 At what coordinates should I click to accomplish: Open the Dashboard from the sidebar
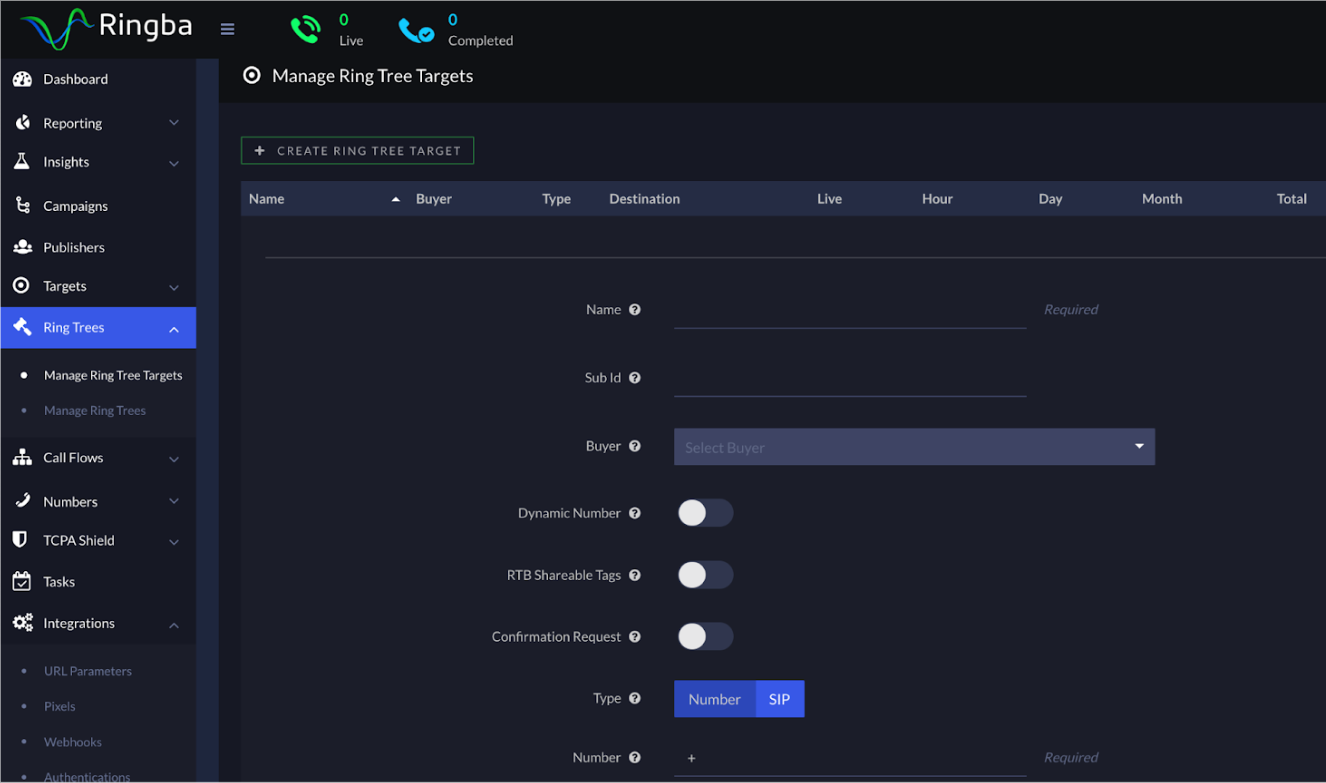coord(22,79)
